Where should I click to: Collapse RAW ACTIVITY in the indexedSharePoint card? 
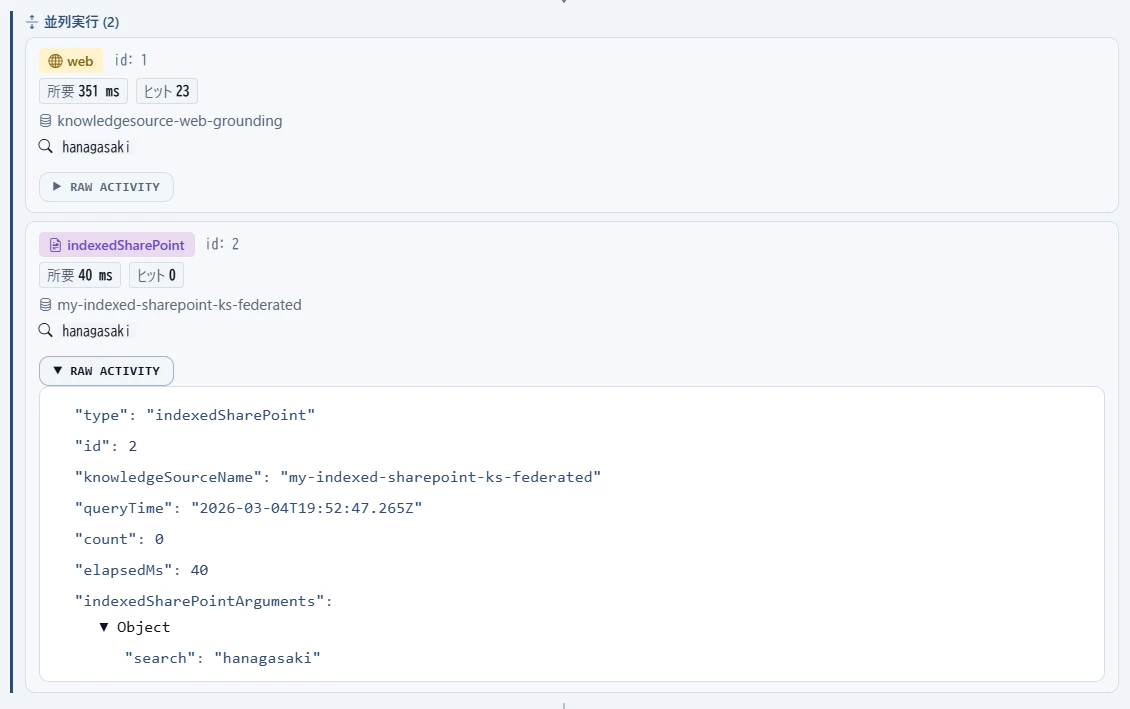(x=106, y=370)
